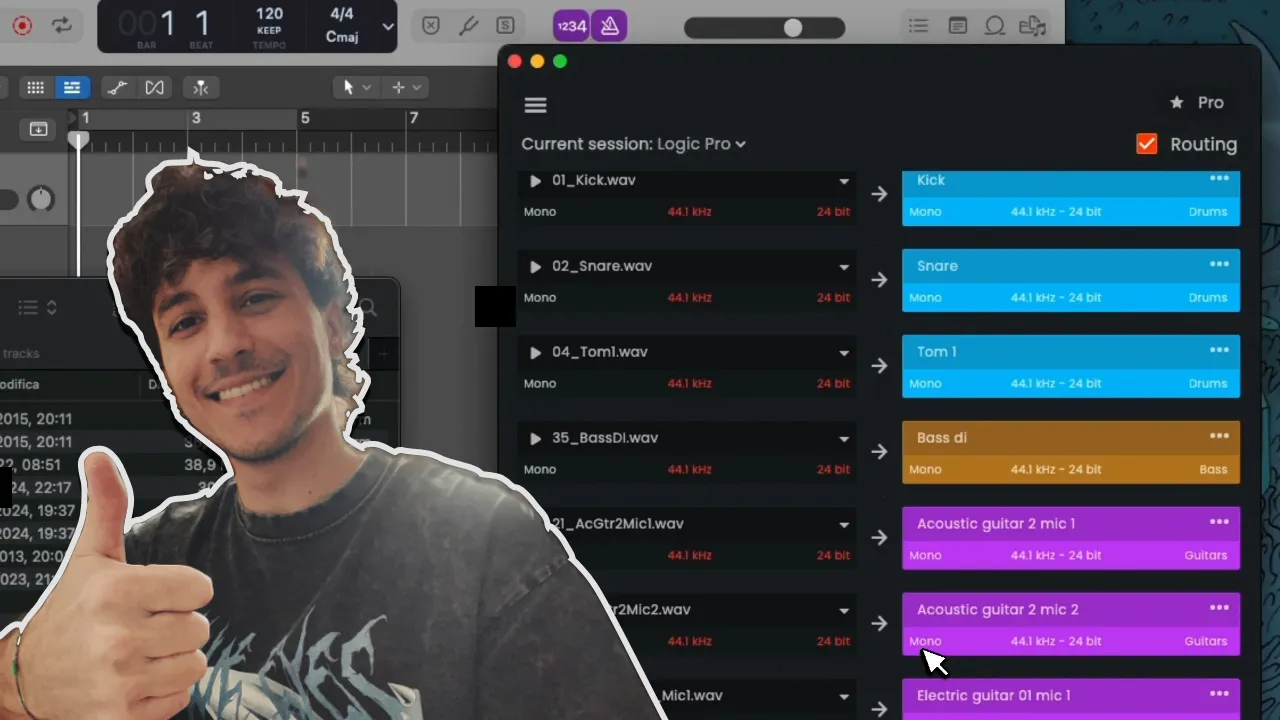Toggle the metronome click button
This screenshot has height=720, width=1280.
[x=609, y=26]
